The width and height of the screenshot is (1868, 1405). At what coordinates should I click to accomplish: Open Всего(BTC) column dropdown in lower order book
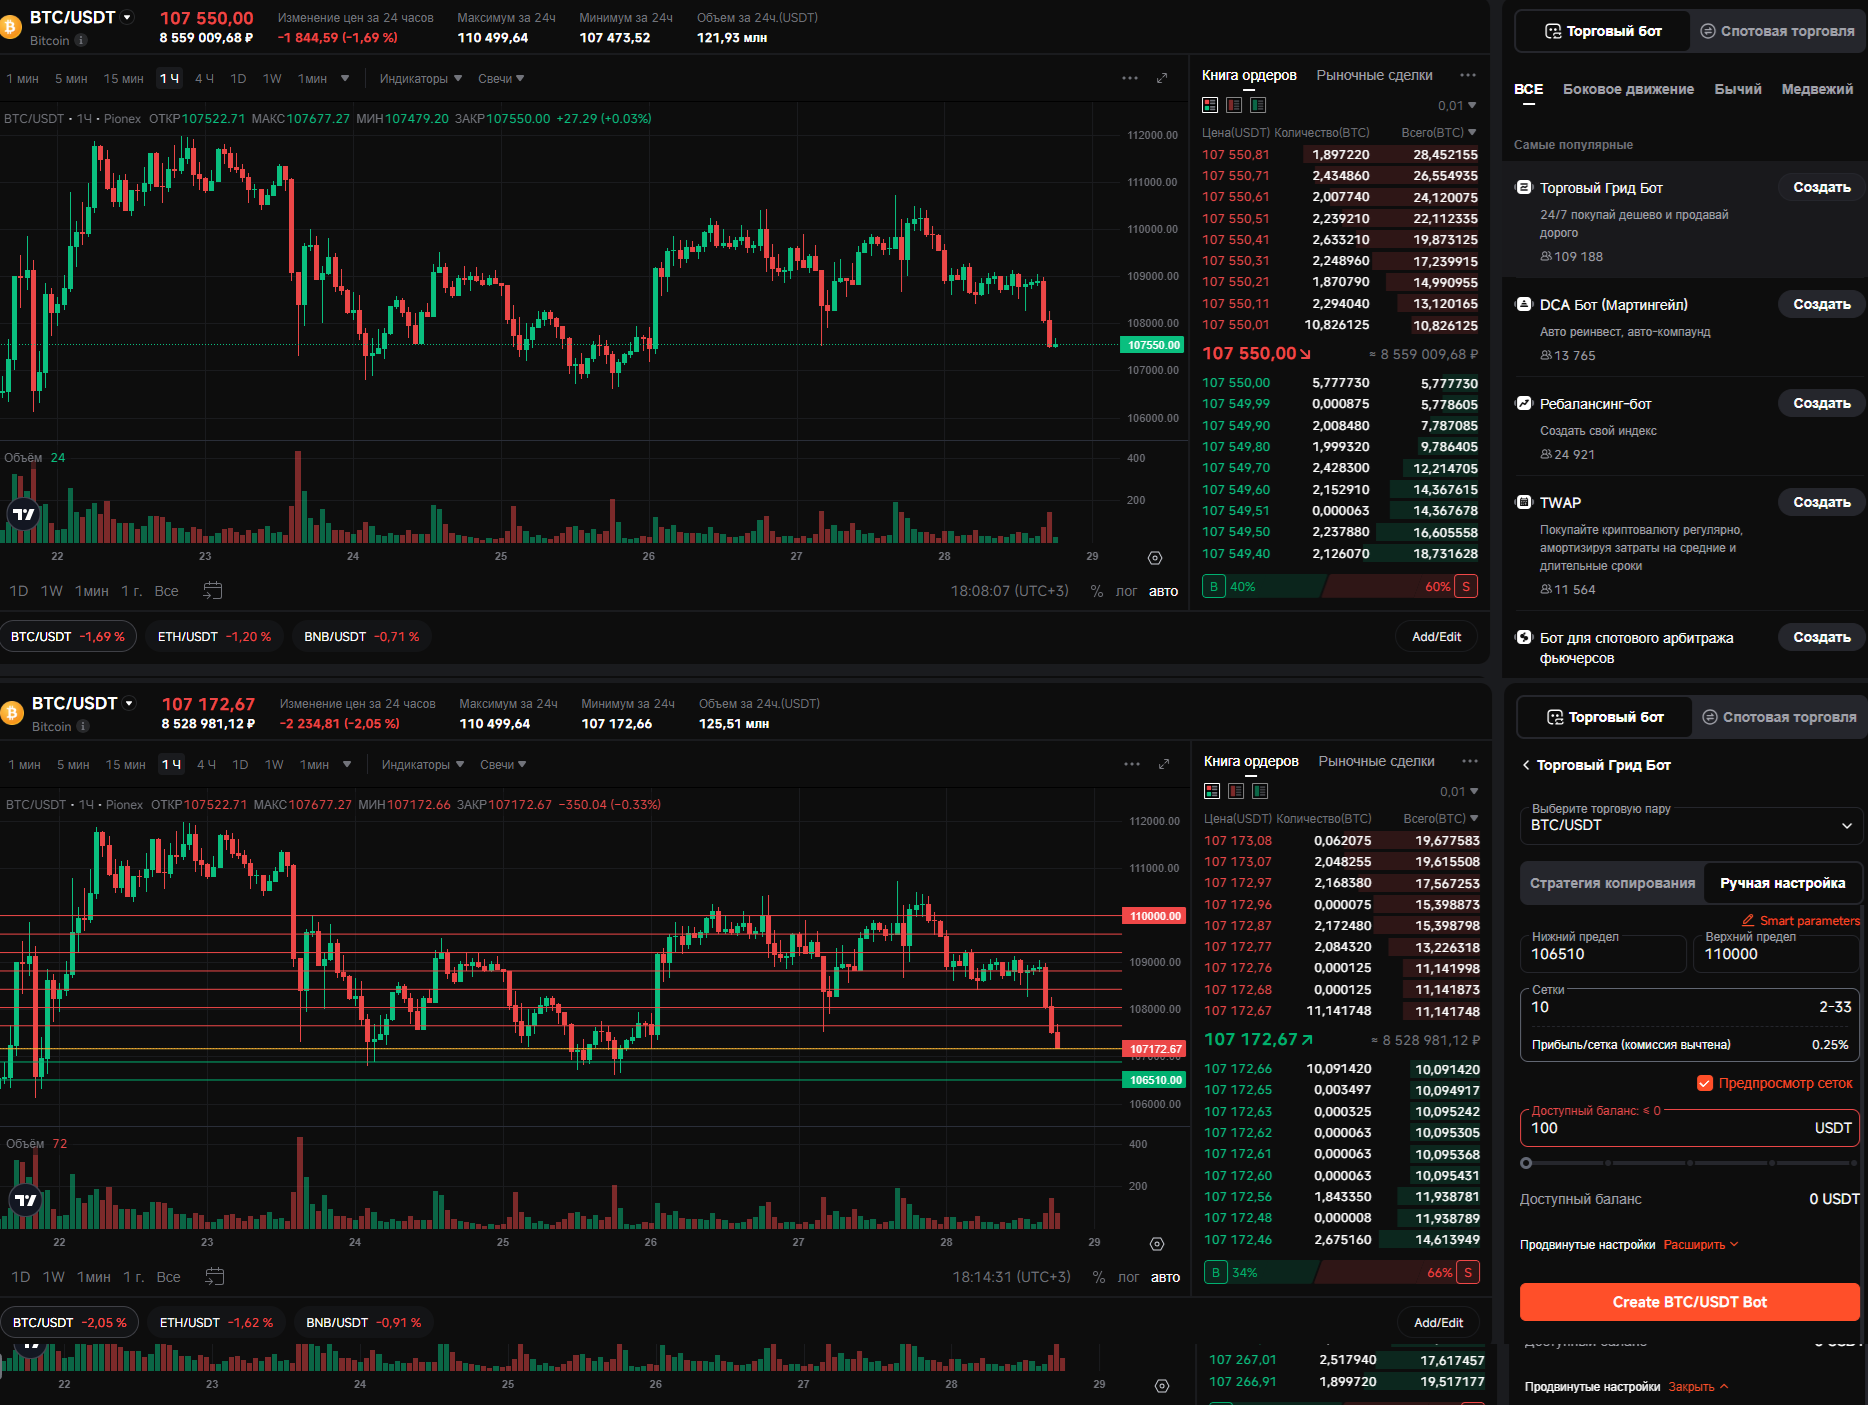tap(1440, 818)
